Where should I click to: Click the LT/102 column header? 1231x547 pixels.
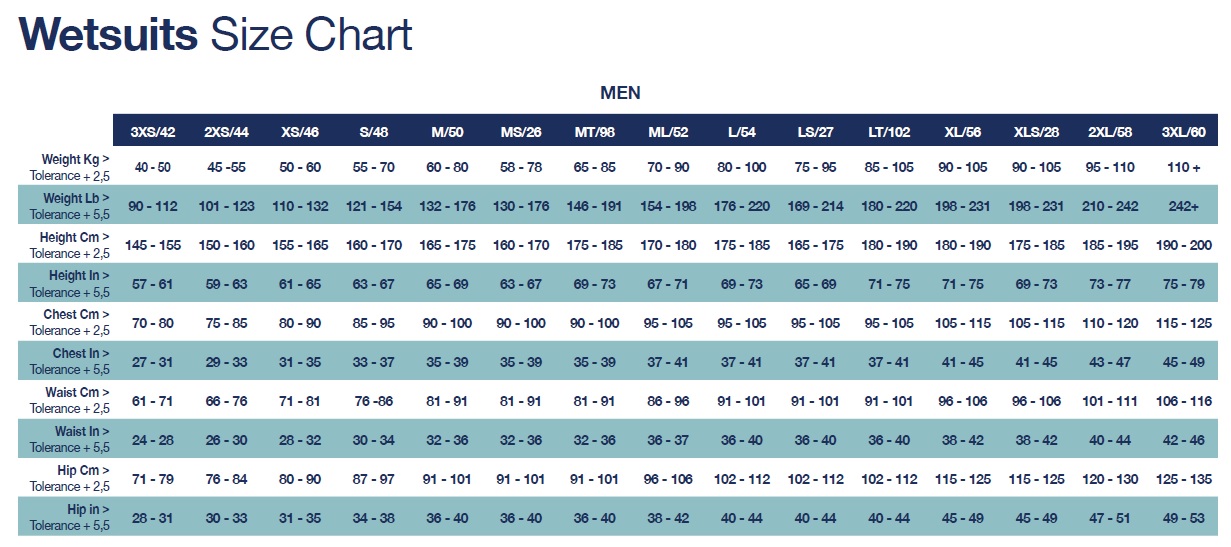pos(888,131)
